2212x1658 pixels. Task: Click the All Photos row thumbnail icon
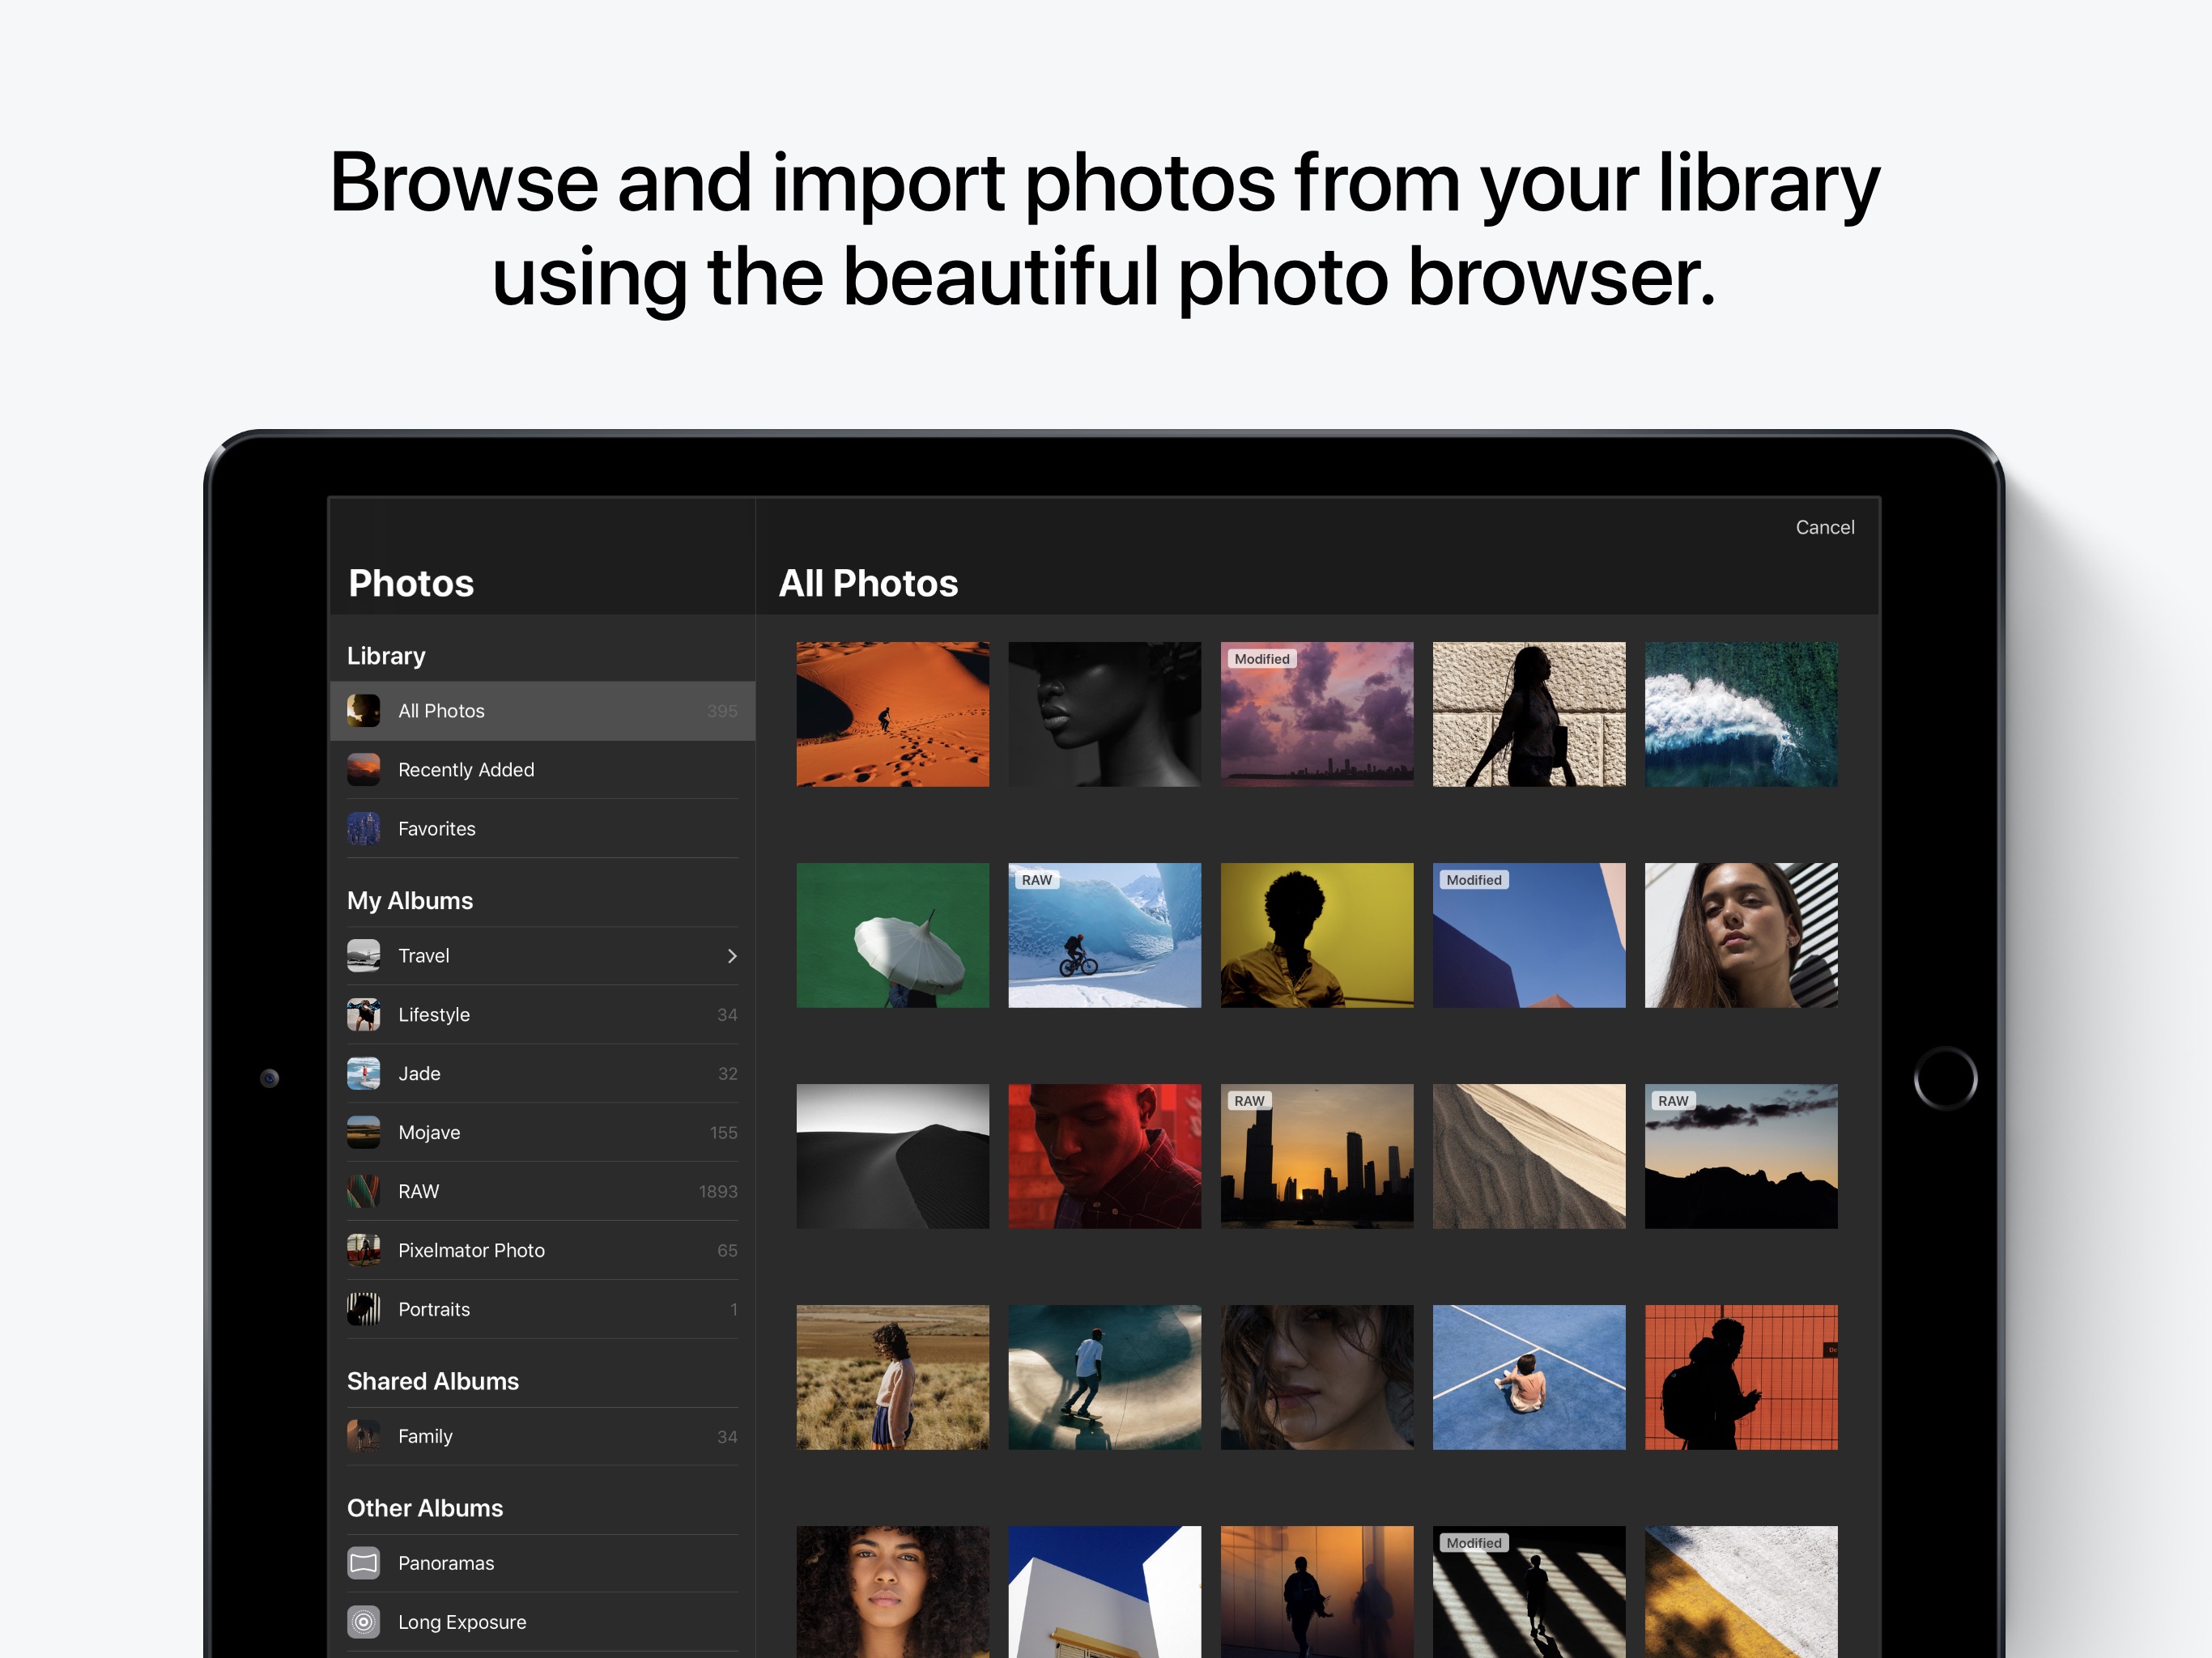[363, 711]
